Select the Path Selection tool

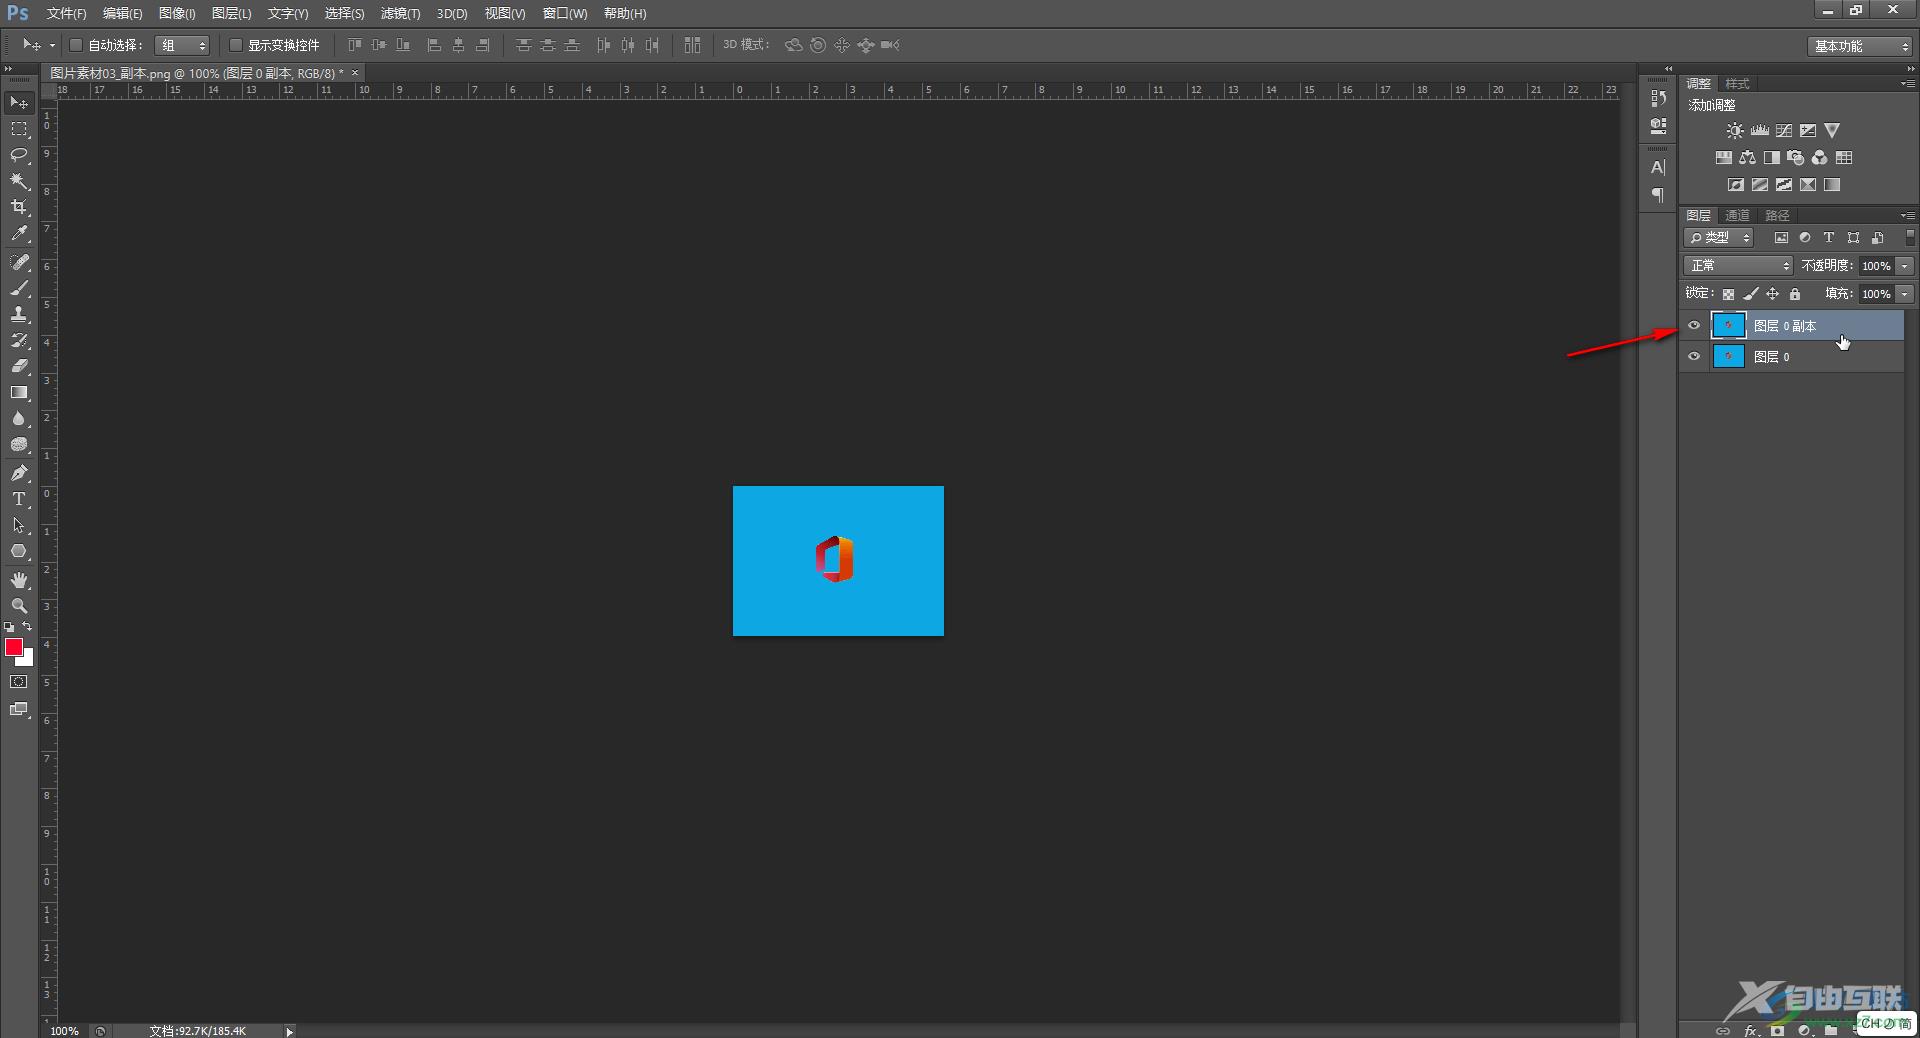pyautogui.click(x=19, y=525)
